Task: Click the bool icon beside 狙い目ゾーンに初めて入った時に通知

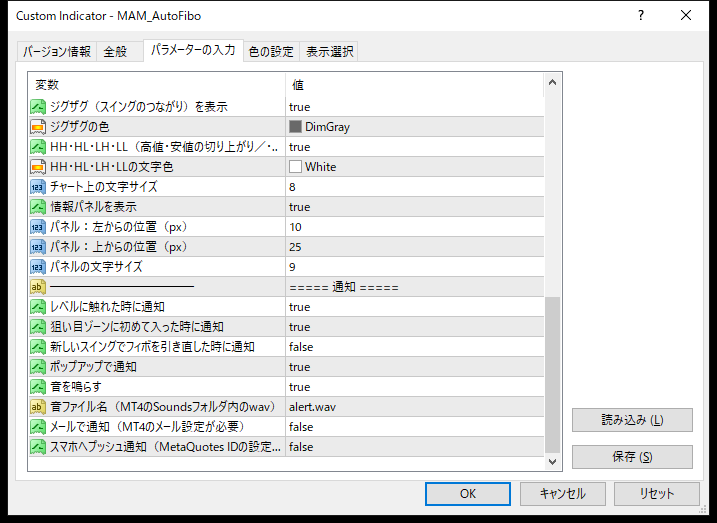Action: coord(38,327)
